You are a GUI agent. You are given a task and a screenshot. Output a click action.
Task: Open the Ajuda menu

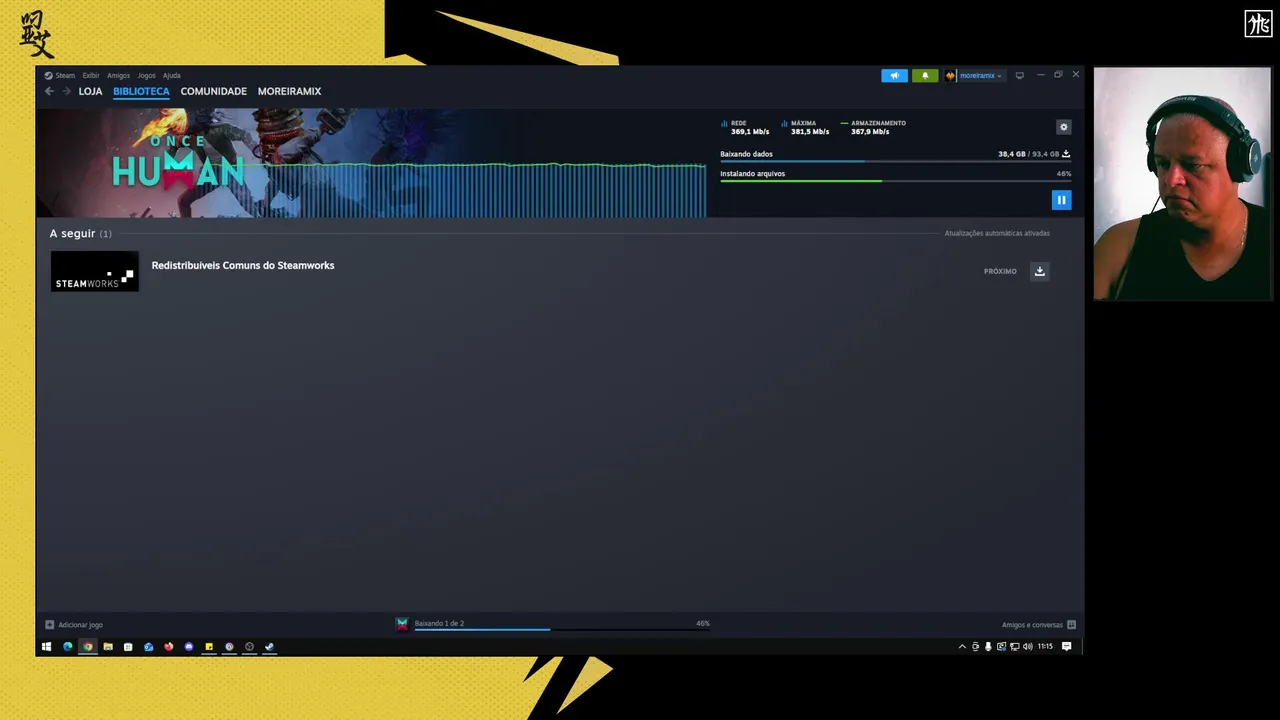172,75
